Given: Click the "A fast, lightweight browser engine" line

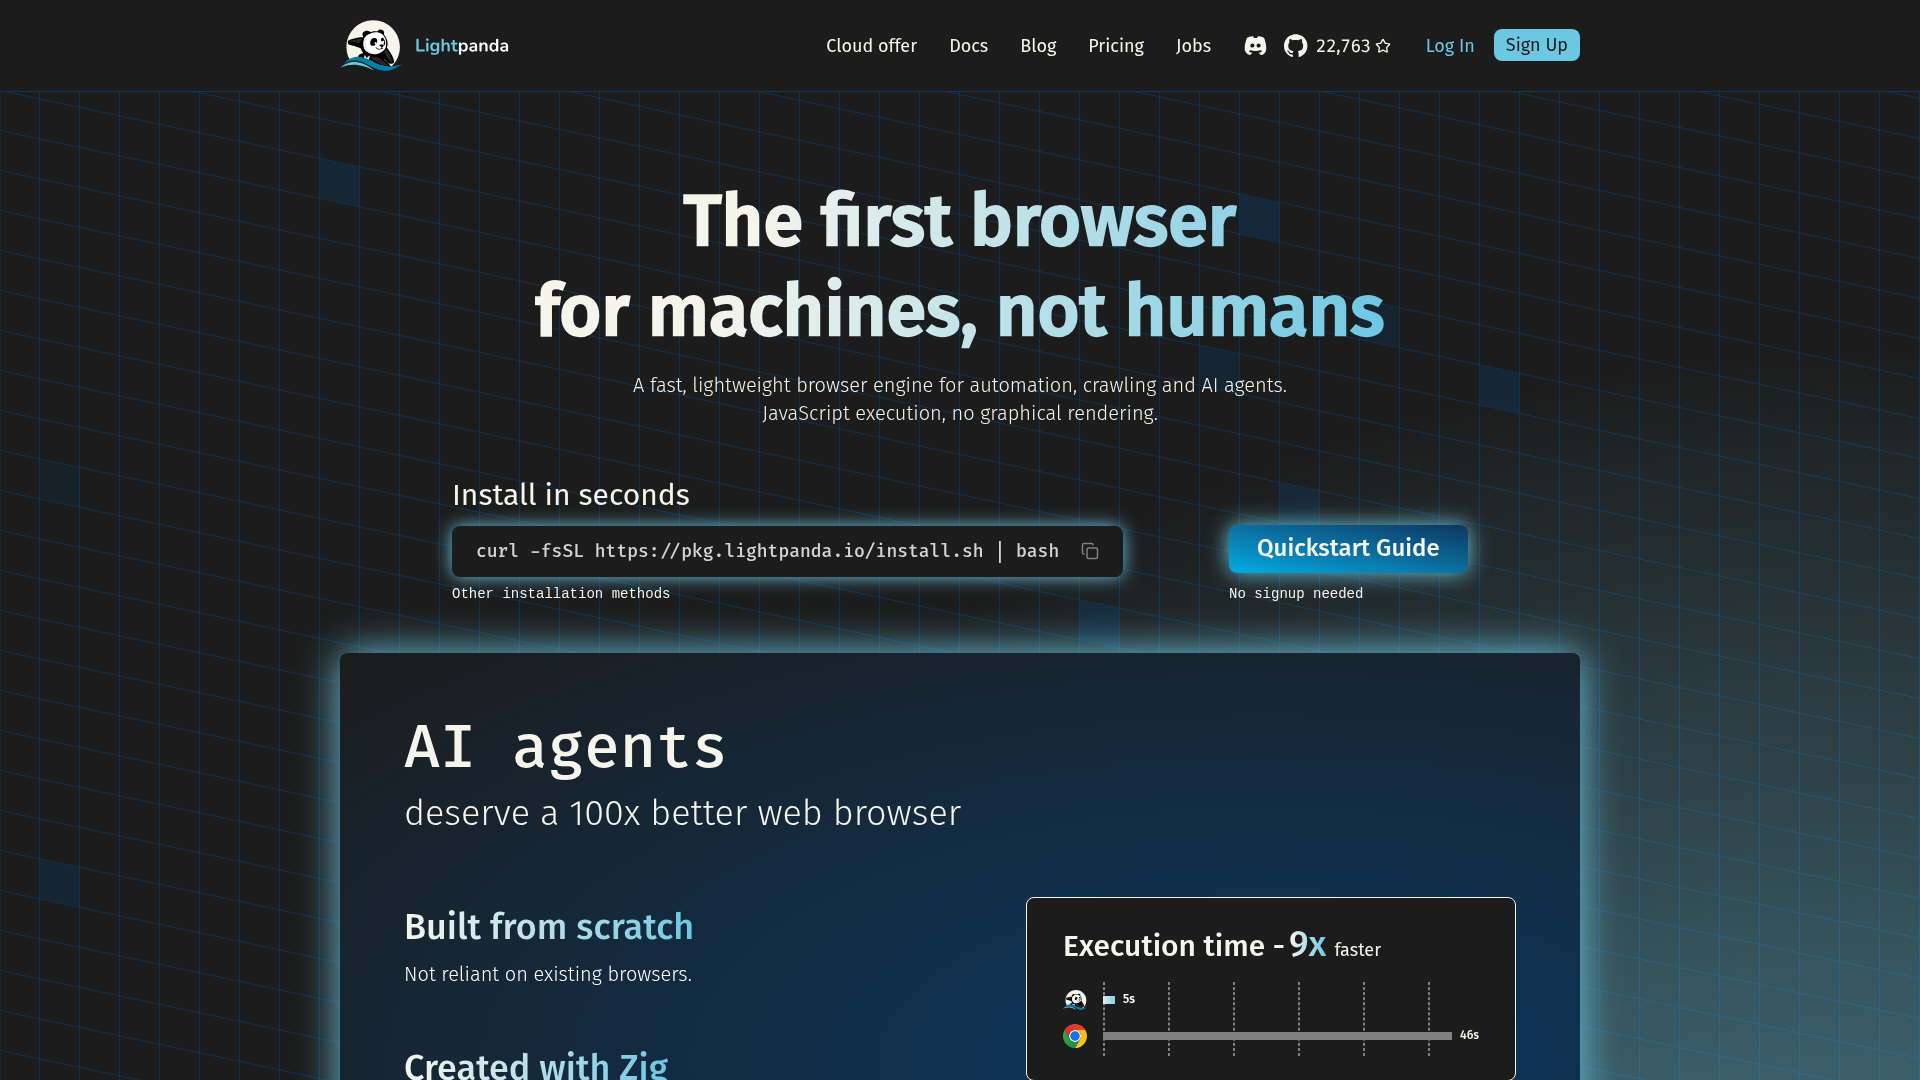Looking at the screenshot, I should [x=960, y=385].
